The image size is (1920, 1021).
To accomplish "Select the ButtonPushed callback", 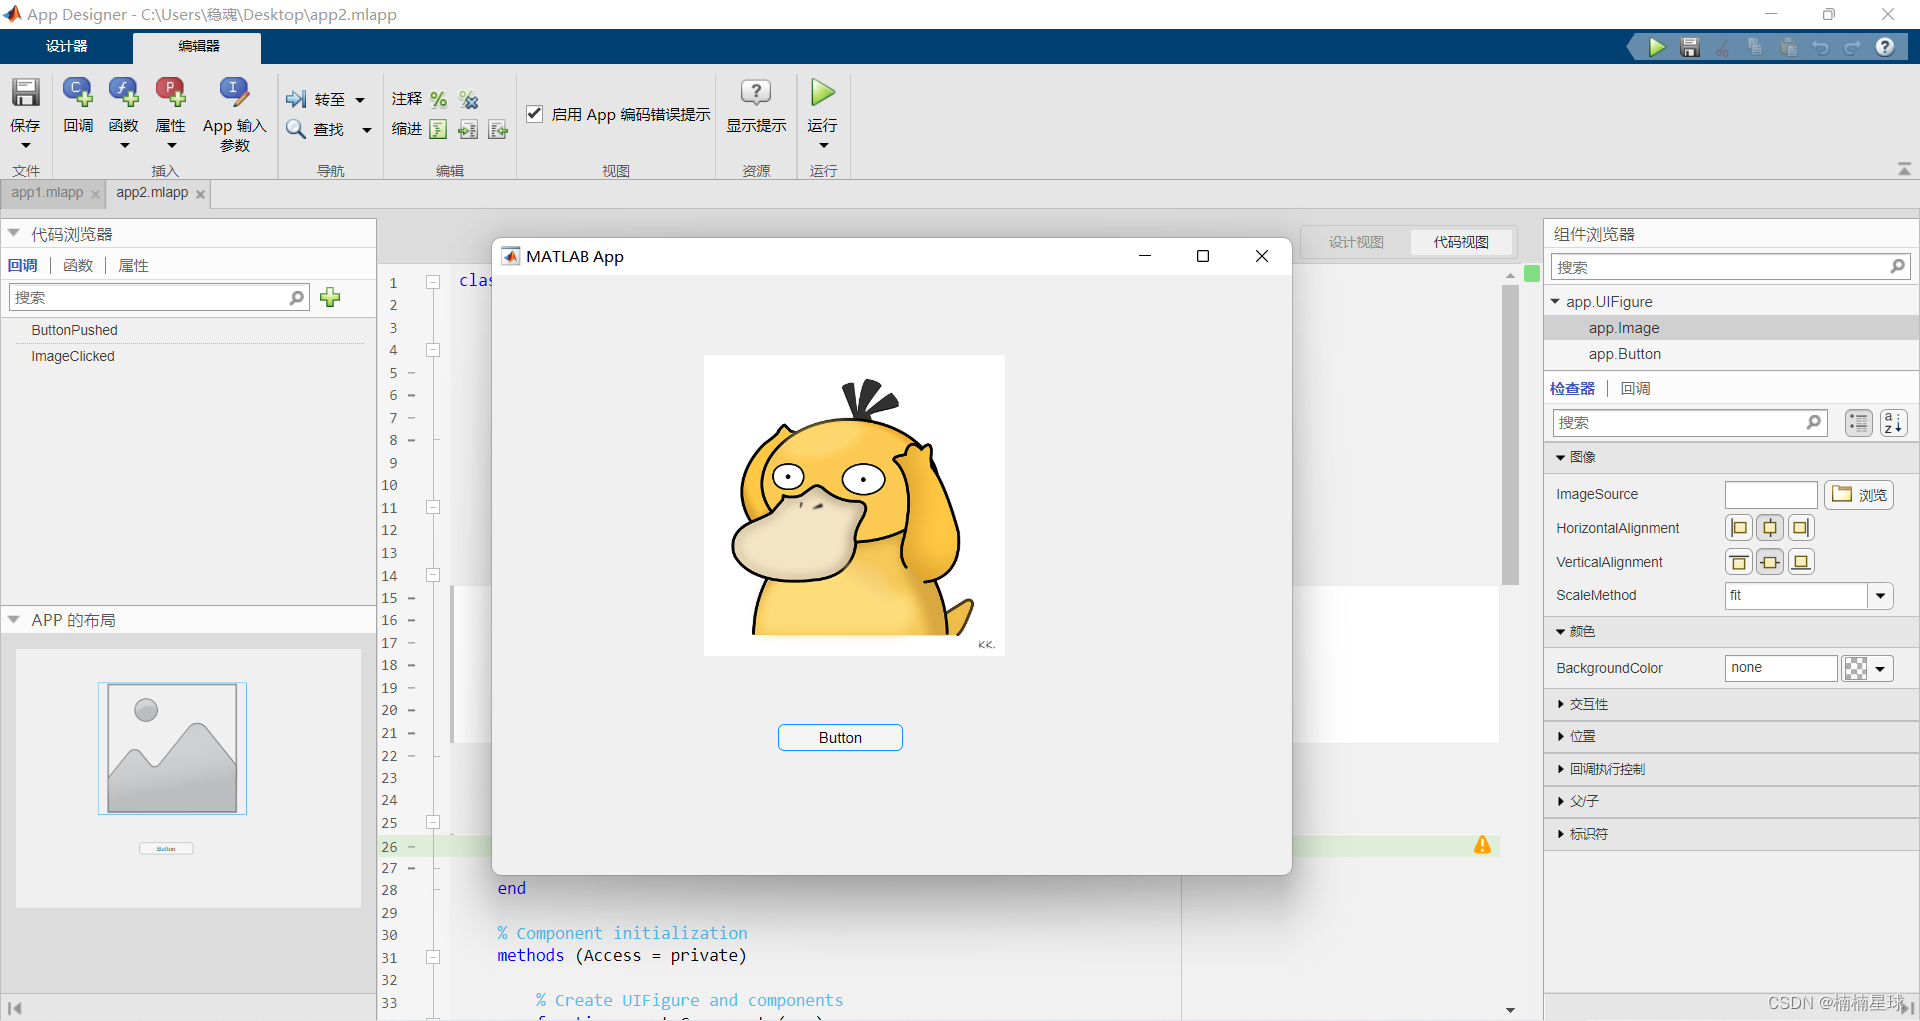I will 74,330.
